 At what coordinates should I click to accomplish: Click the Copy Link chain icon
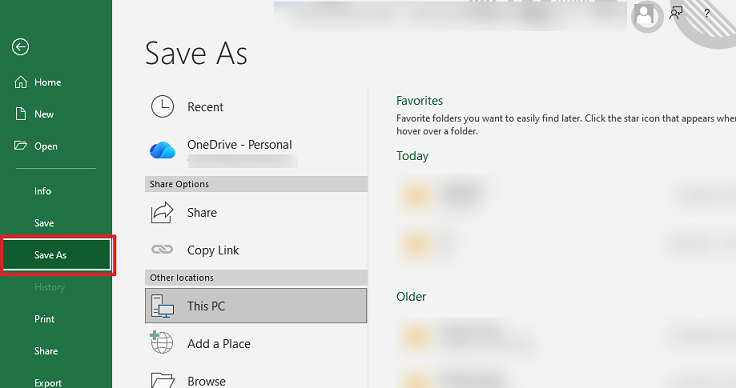(x=162, y=250)
